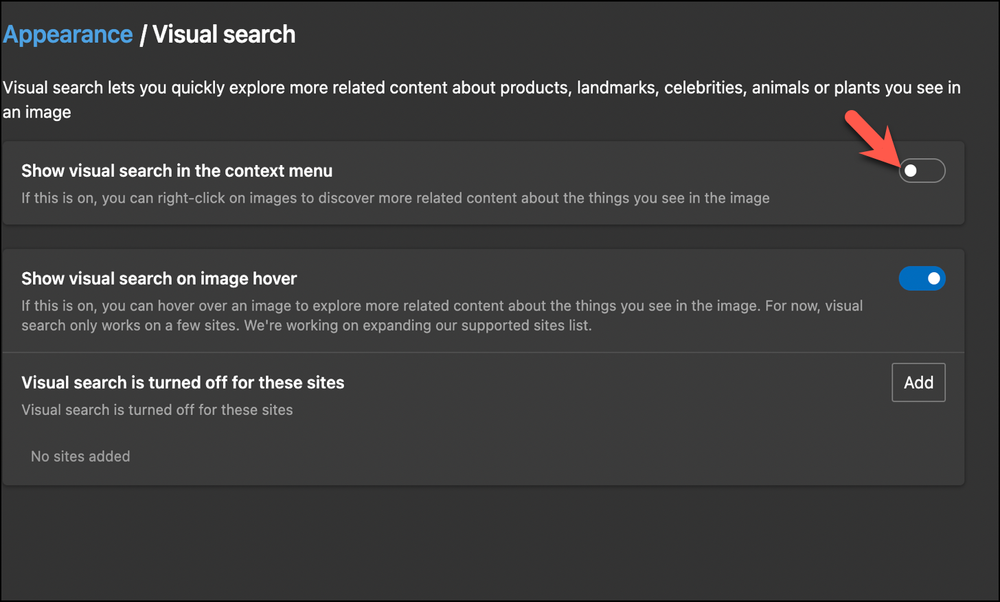This screenshot has width=1000, height=602.
Task: Click the 'Show visual search in the context menu' label
Action: coord(176,170)
